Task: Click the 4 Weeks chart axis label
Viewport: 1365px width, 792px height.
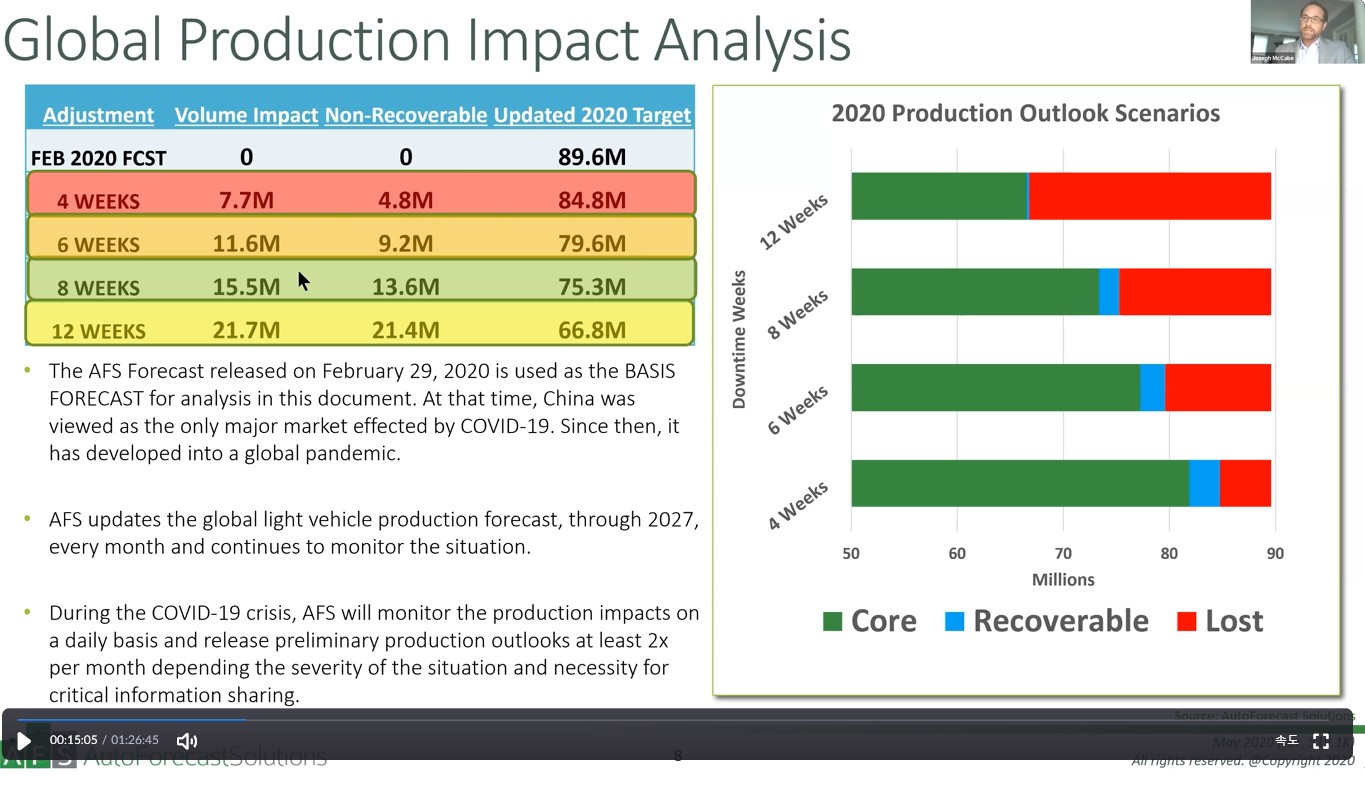Action: pyautogui.click(x=798, y=505)
